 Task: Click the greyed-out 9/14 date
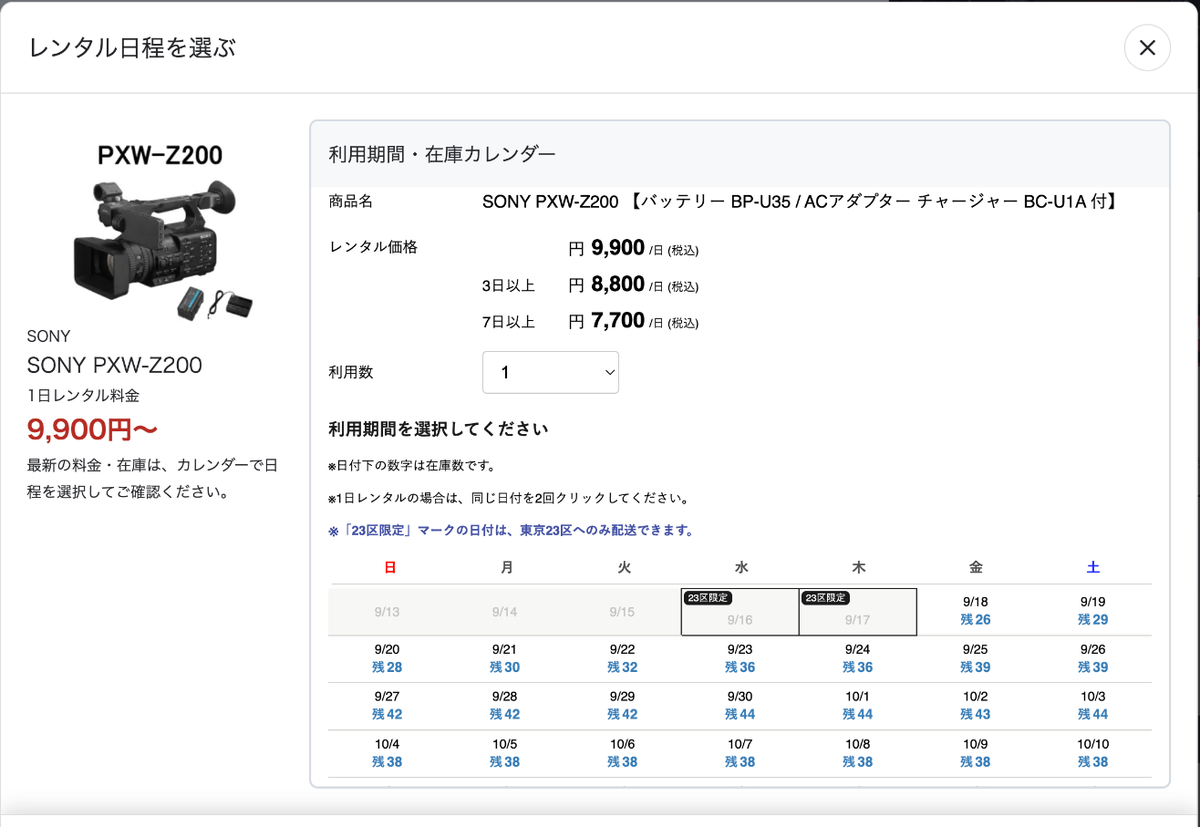click(x=505, y=612)
